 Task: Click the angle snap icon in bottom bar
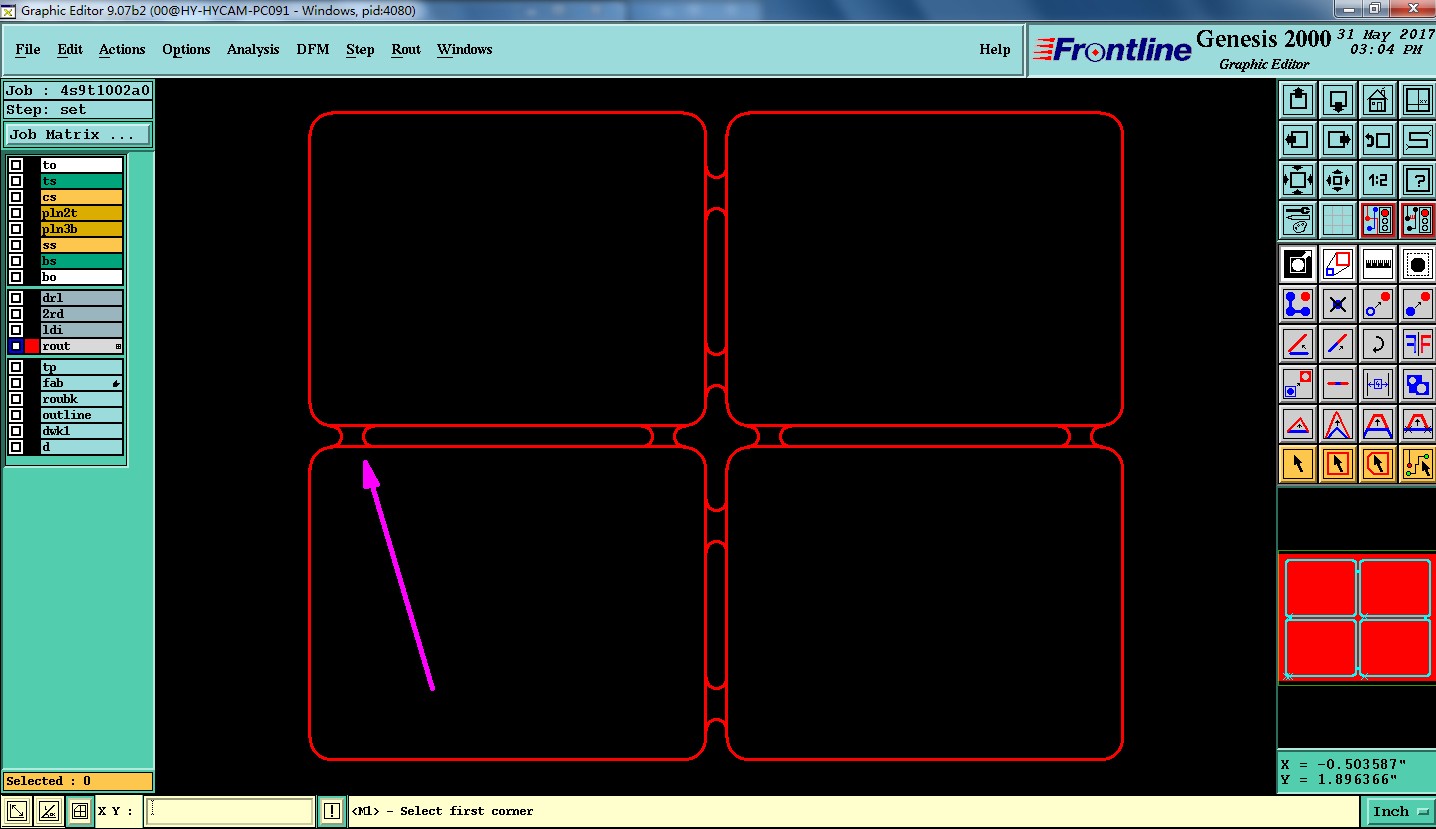[48, 811]
